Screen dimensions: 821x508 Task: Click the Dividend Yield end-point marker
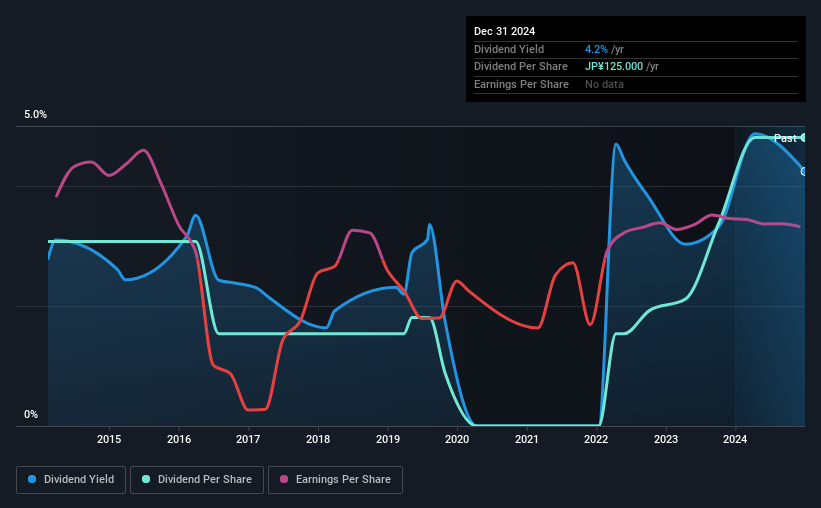tap(803, 172)
